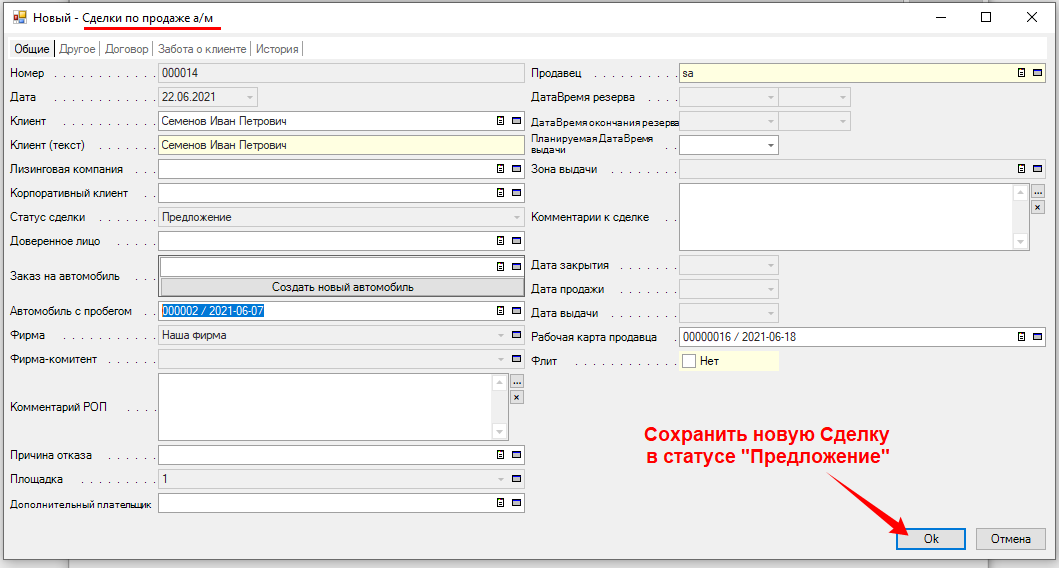The height and width of the screenshot is (568, 1059).
Task: Toggle the Флит checkbox
Action: [689, 361]
